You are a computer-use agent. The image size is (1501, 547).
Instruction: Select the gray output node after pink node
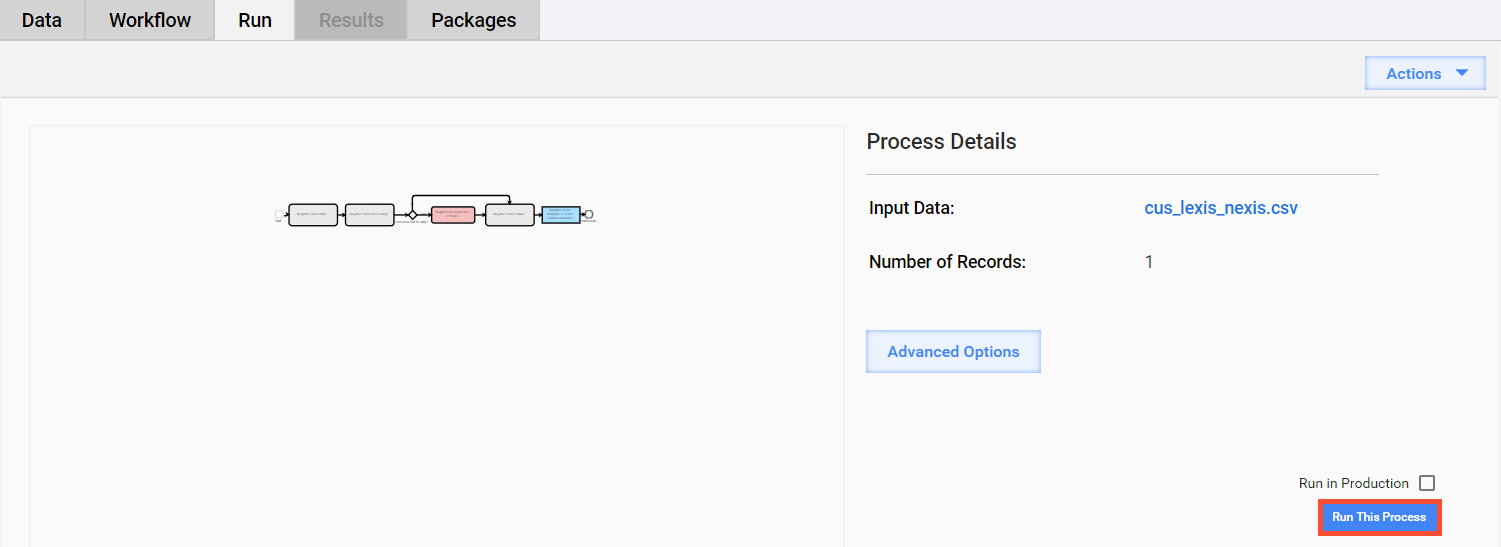510,215
